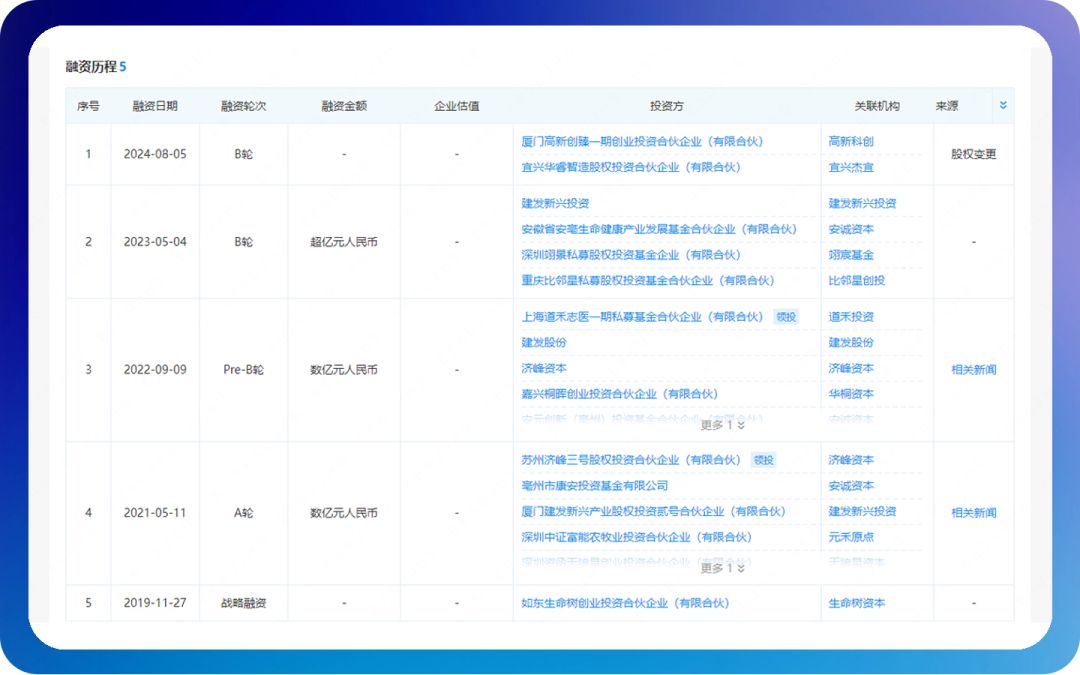The image size is (1080, 675).
Task: Click the 融资日期 column header
Action: pyautogui.click(x=155, y=106)
